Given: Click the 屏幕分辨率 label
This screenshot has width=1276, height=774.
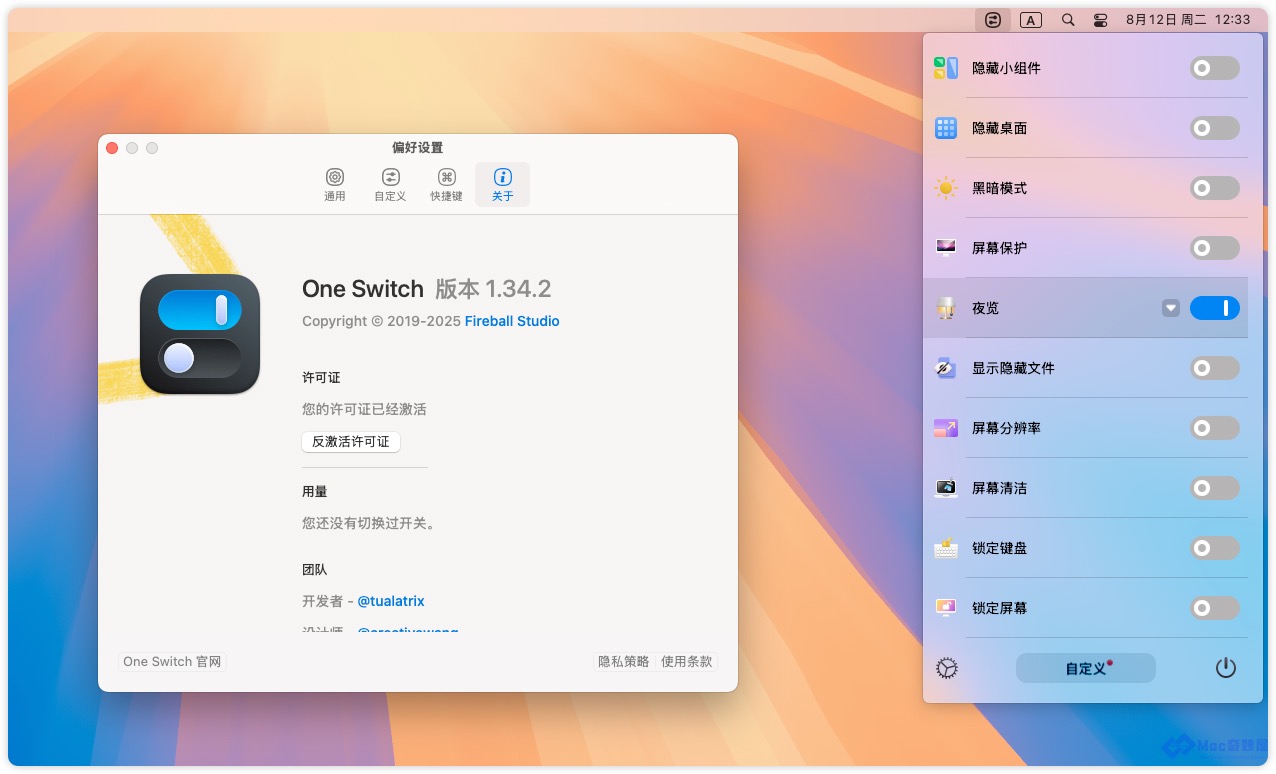Looking at the screenshot, I should 1006,428.
